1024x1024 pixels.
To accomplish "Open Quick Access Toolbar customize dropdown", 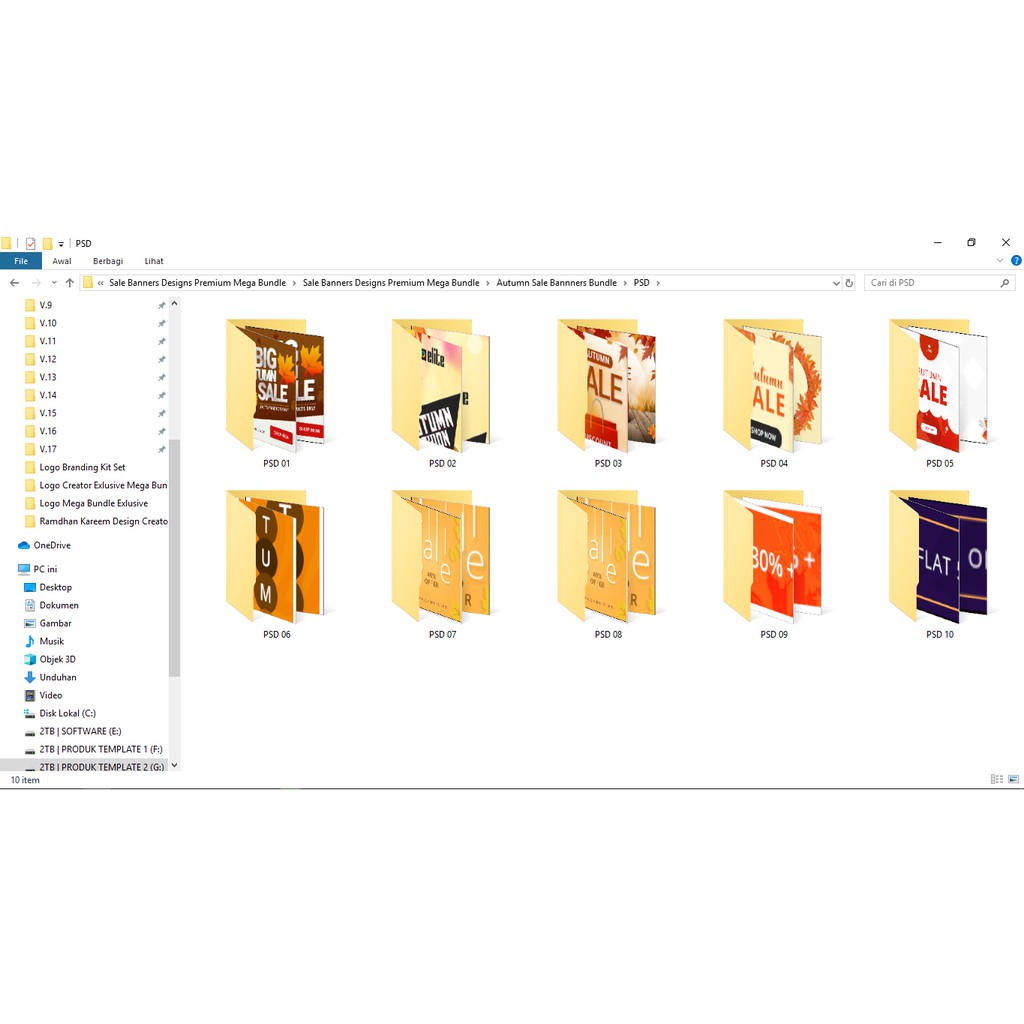I will pyautogui.click(x=61, y=244).
